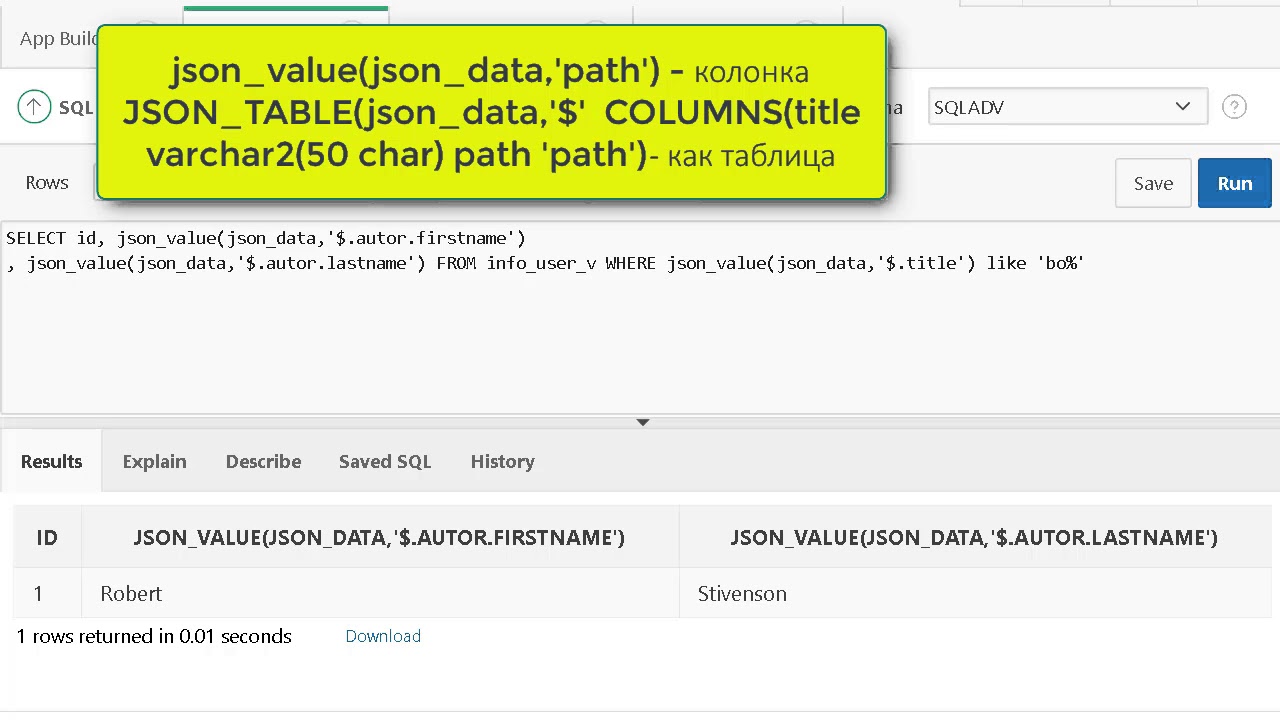Viewport: 1280px width, 720px height.
Task: Select the Stivenson cell
Action: pos(974,594)
